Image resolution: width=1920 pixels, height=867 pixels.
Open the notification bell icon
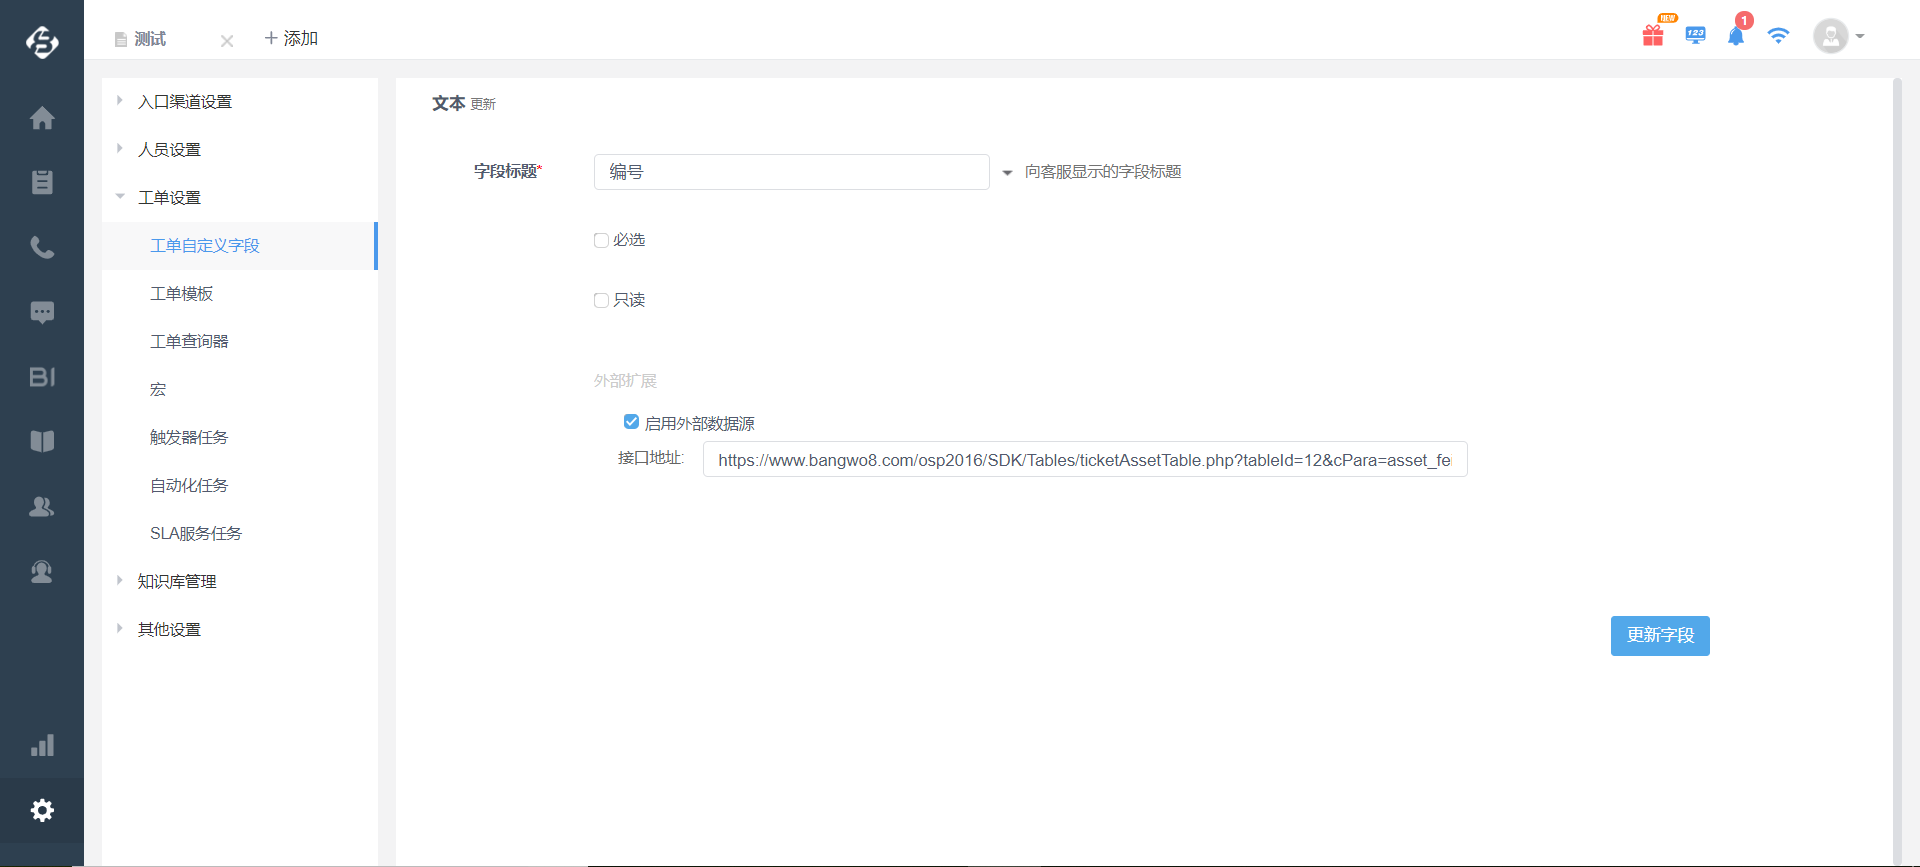pyautogui.click(x=1736, y=36)
